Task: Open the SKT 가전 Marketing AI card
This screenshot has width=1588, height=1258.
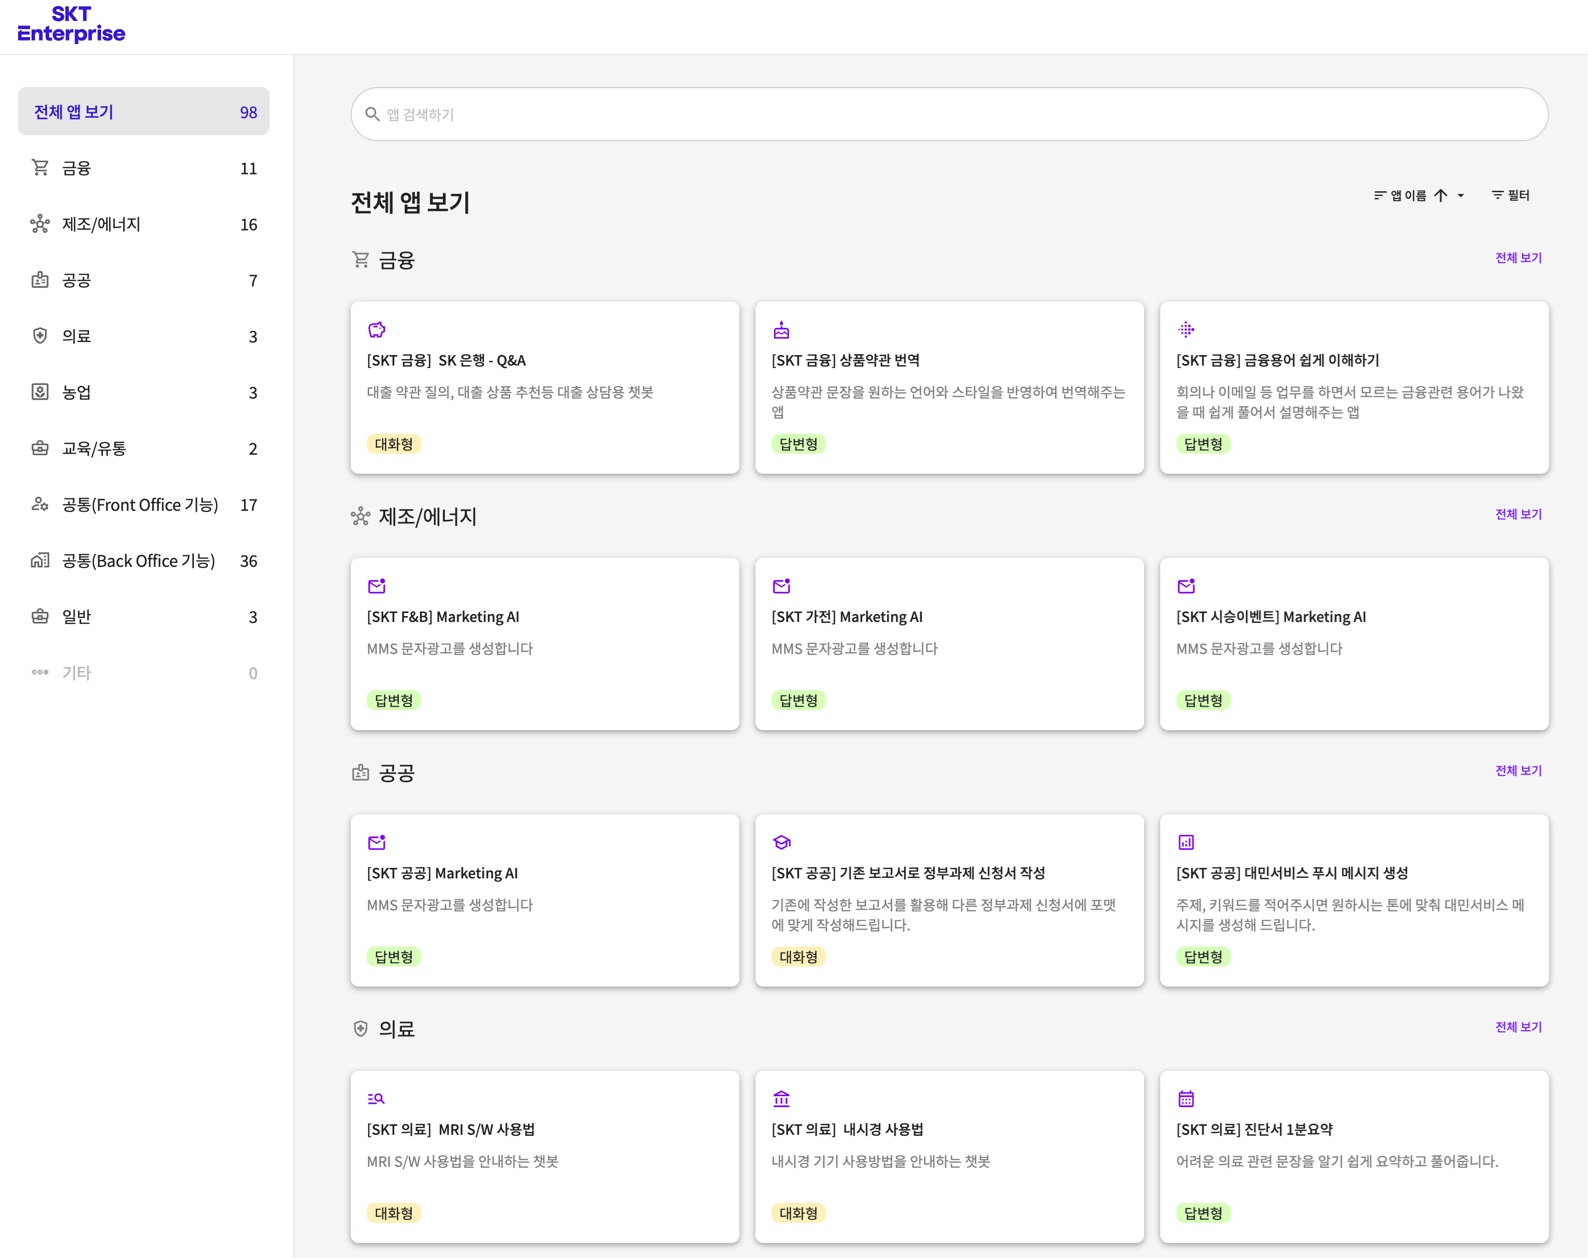Action: [949, 644]
